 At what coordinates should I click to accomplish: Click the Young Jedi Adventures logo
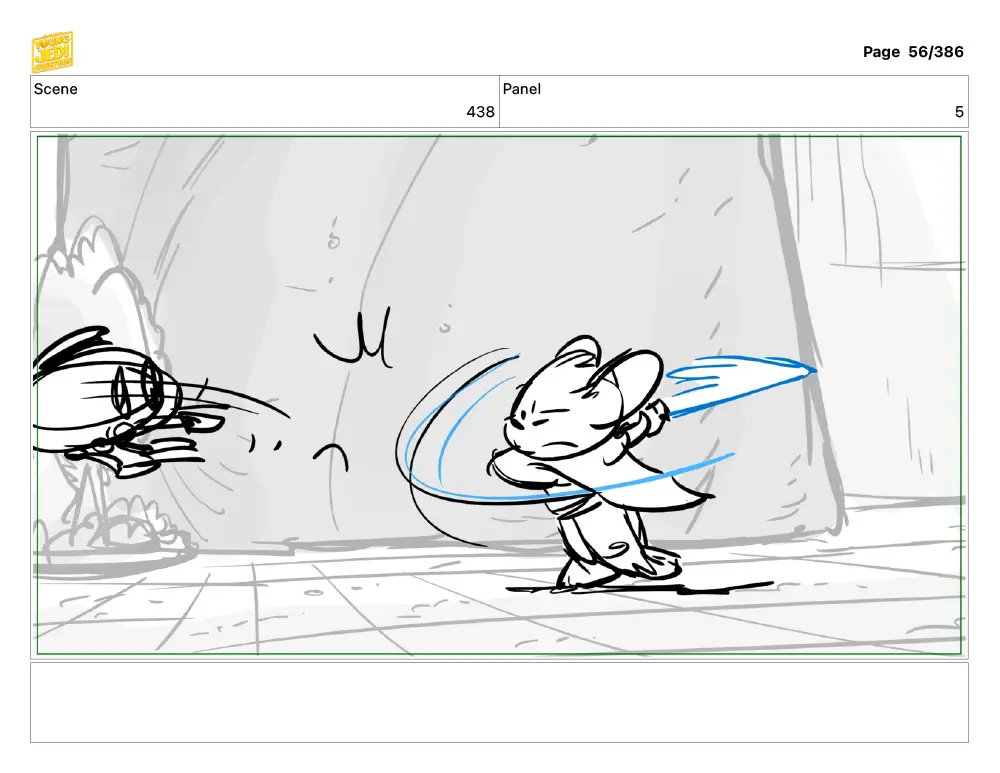point(52,52)
